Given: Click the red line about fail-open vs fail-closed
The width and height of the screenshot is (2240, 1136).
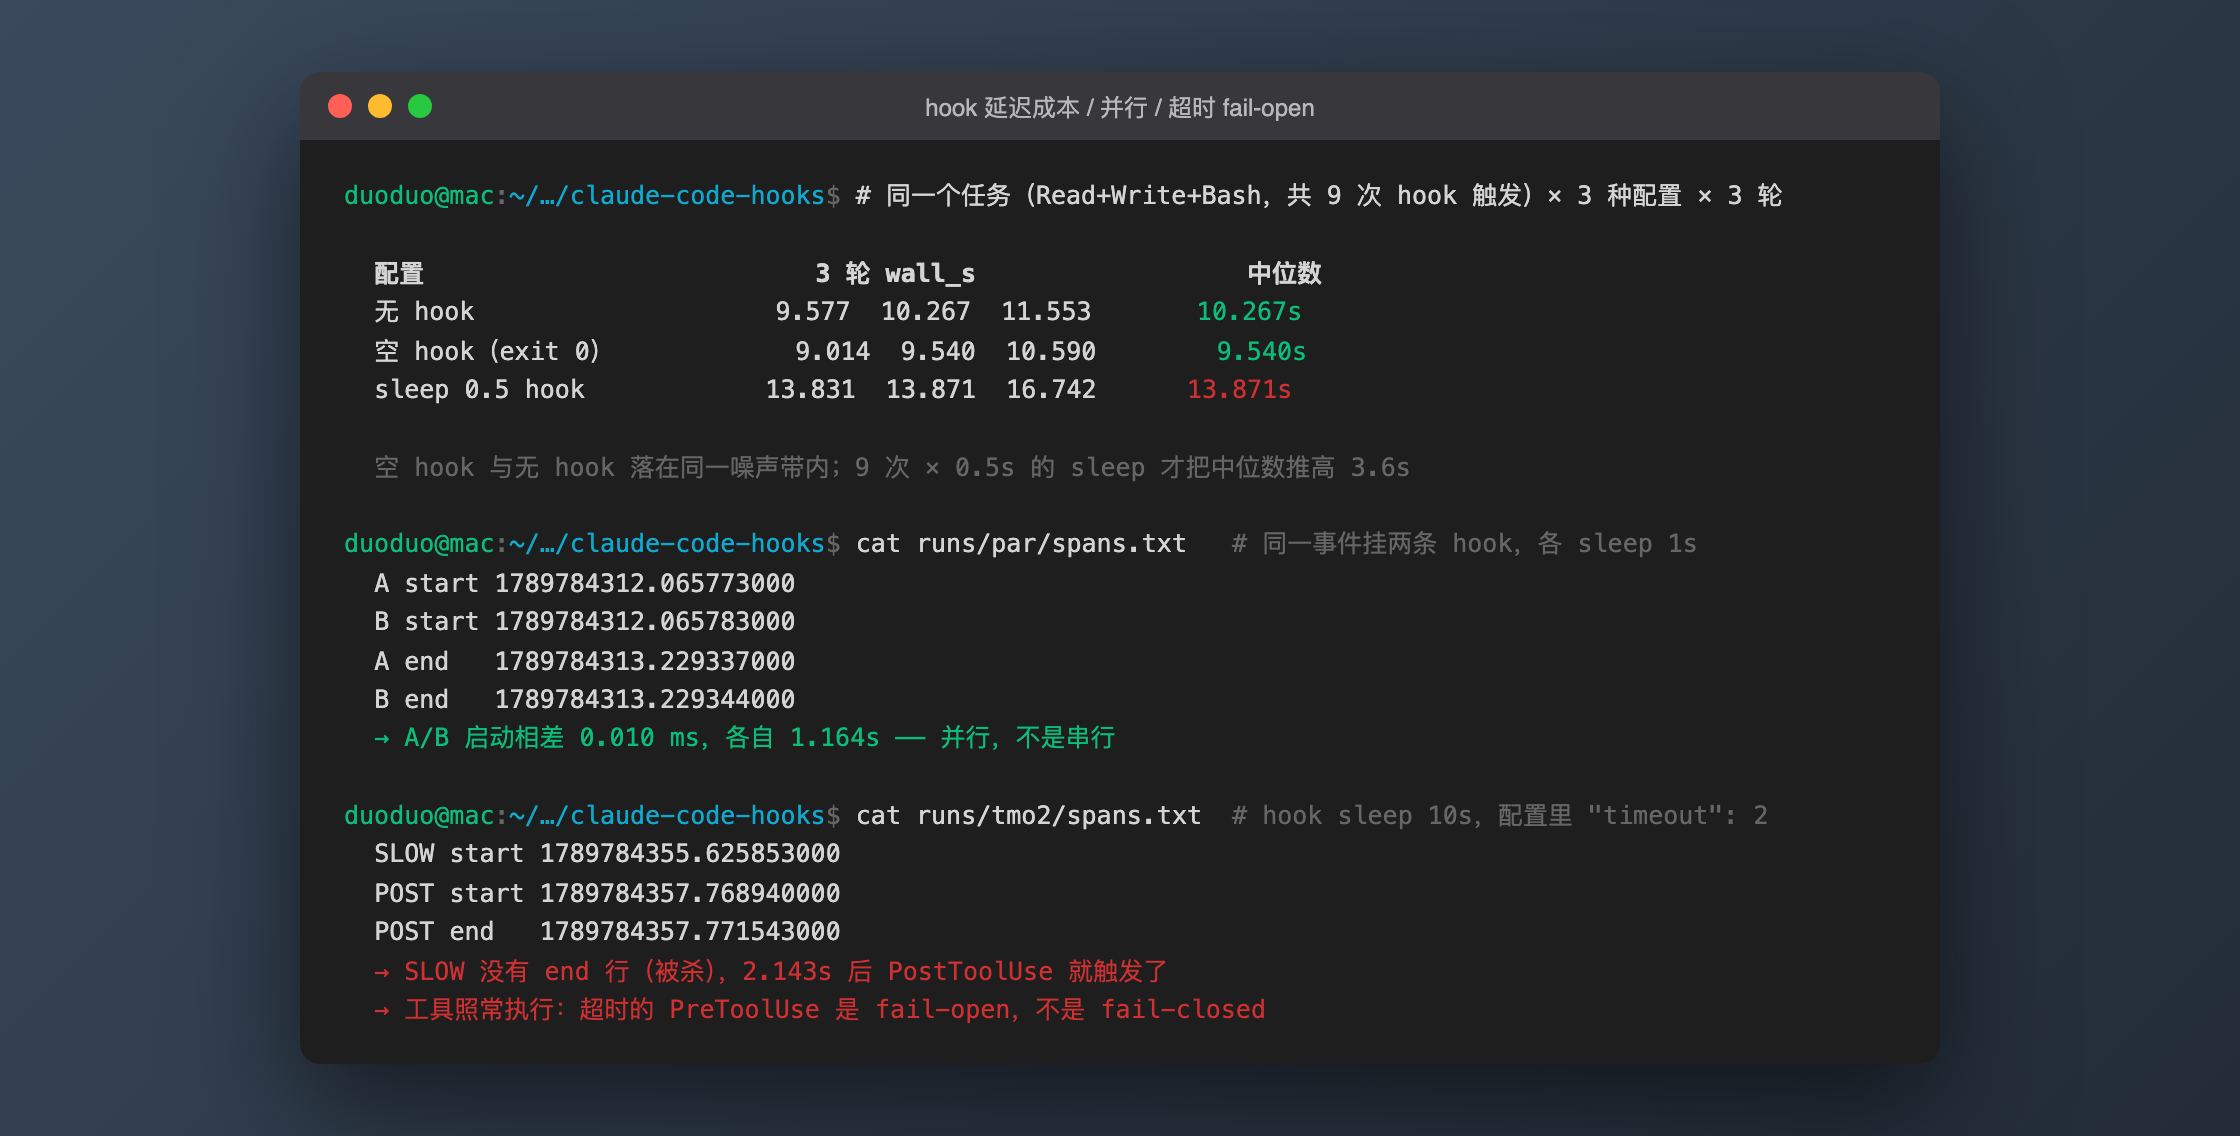Looking at the screenshot, I should click(820, 1009).
